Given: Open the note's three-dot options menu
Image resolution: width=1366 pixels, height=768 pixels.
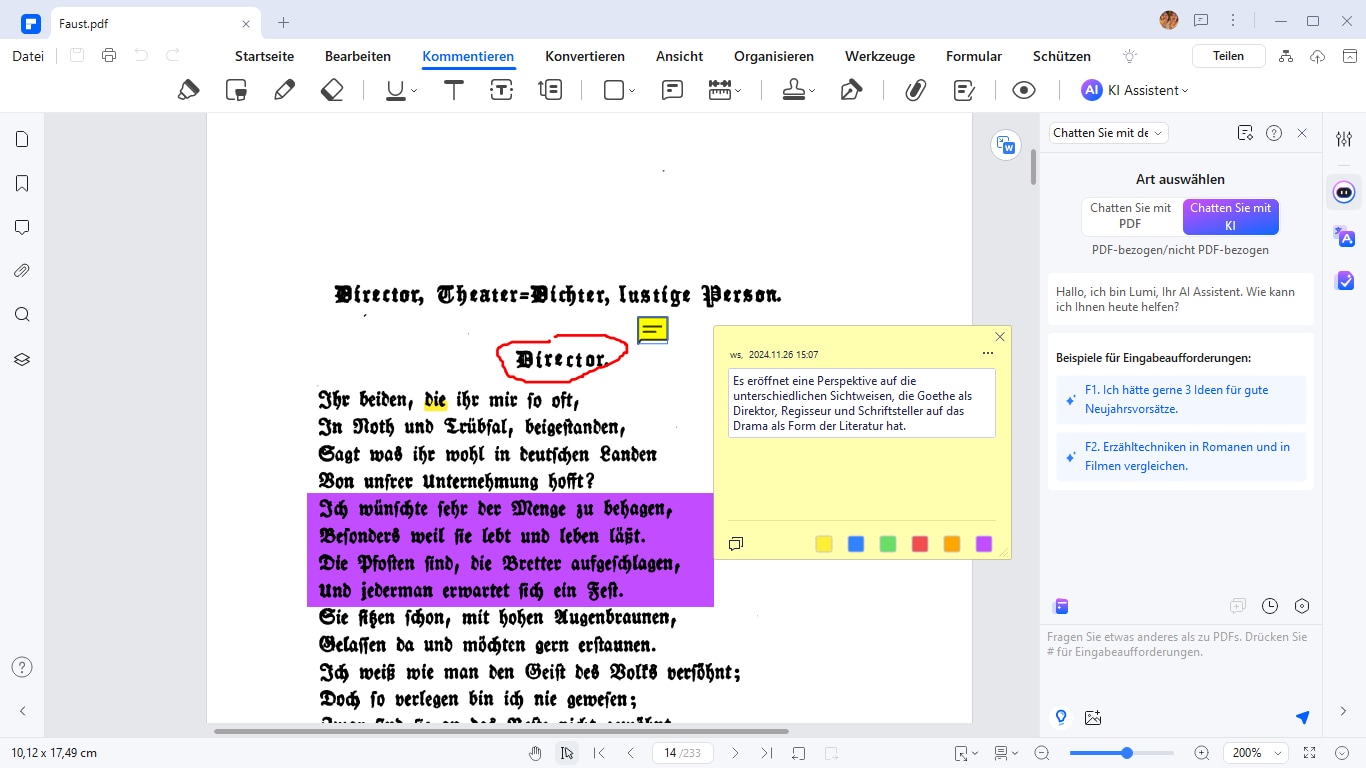Looking at the screenshot, I should pos(988,354).
